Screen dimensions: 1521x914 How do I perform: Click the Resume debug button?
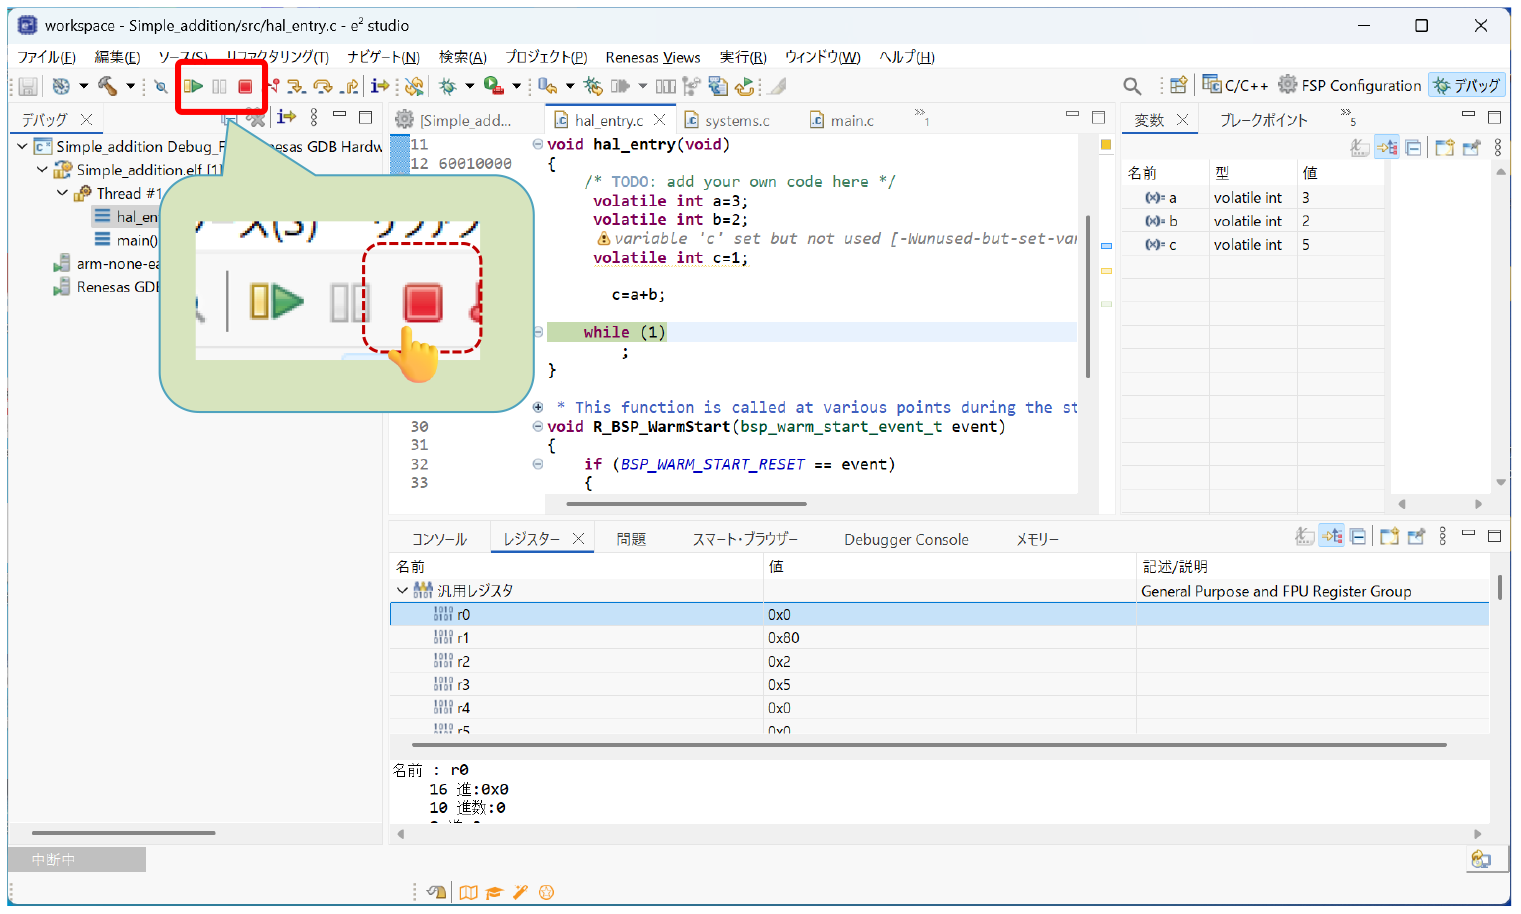coord(193,87)
